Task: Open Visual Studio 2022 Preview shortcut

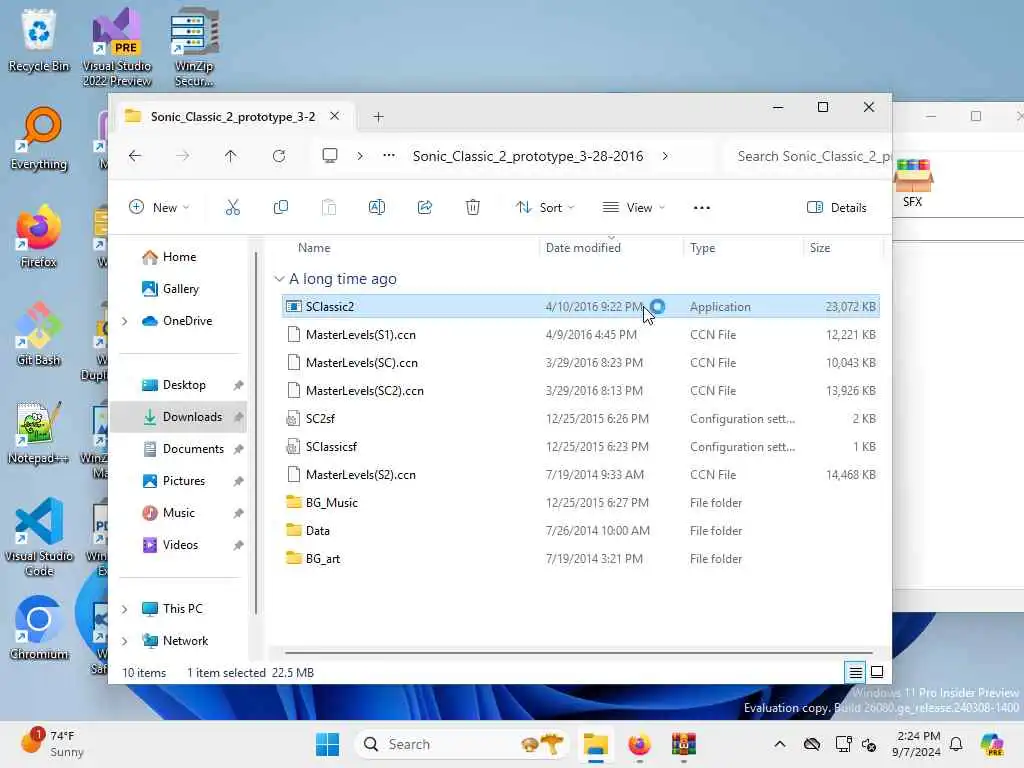Action: point(117,47)
